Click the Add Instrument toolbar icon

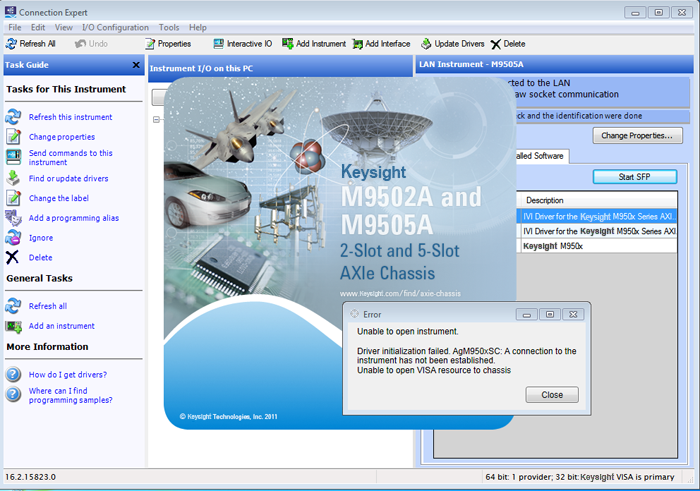pos(288,44)
